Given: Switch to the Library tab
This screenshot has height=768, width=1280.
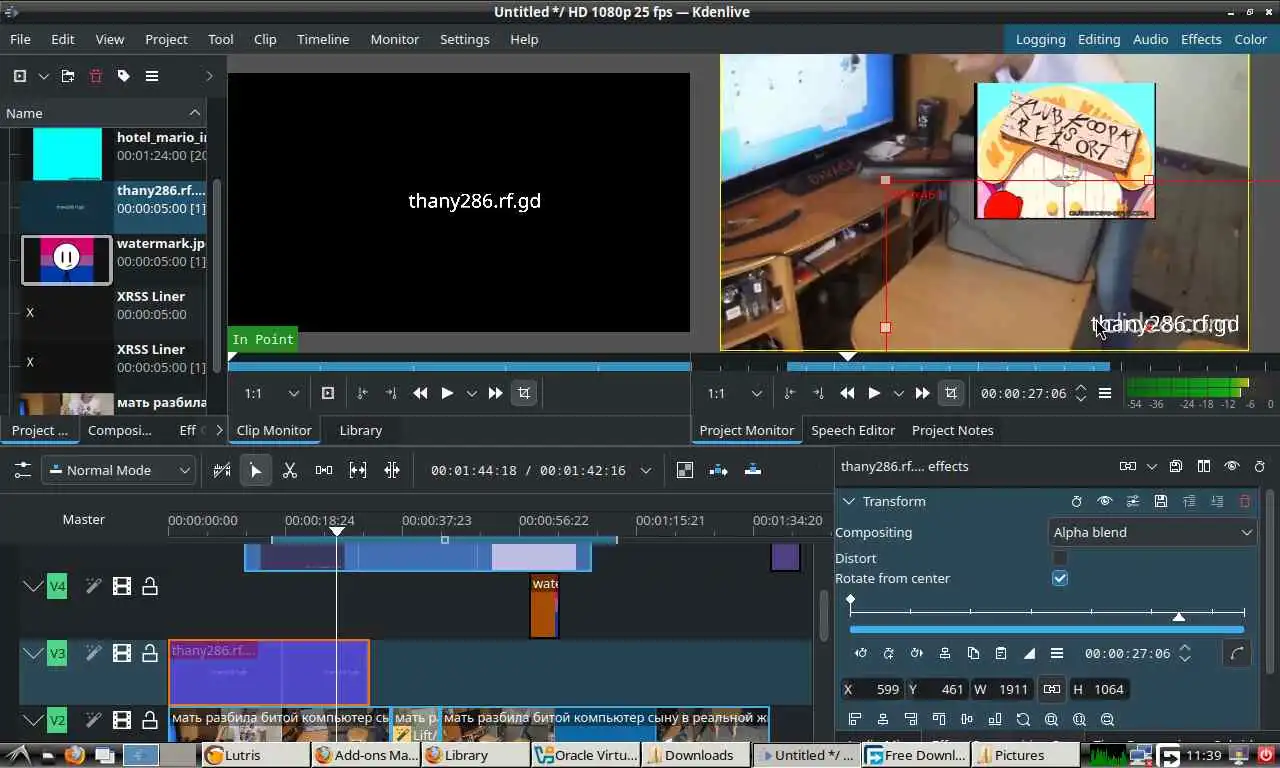Looking at the screenshot, I should pos(361,430).
